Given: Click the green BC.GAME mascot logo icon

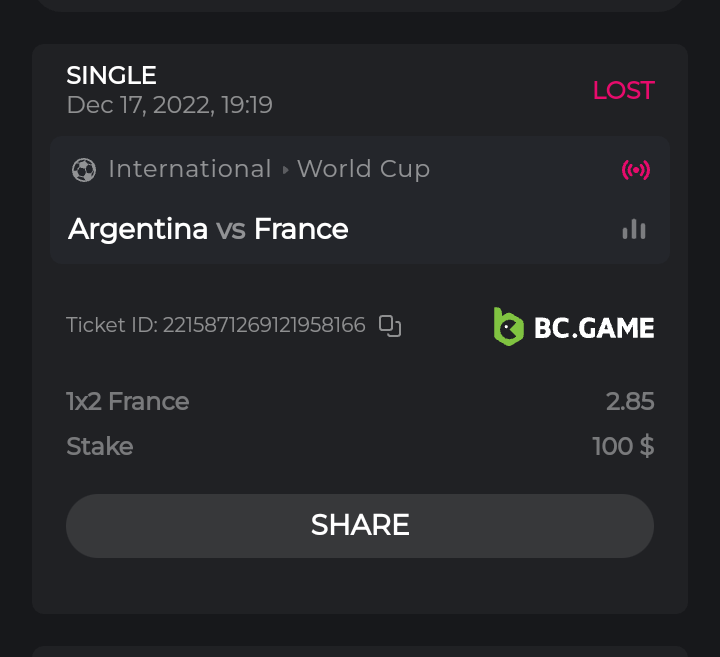Looking at the screenshot, I should [x=509, y=327].
